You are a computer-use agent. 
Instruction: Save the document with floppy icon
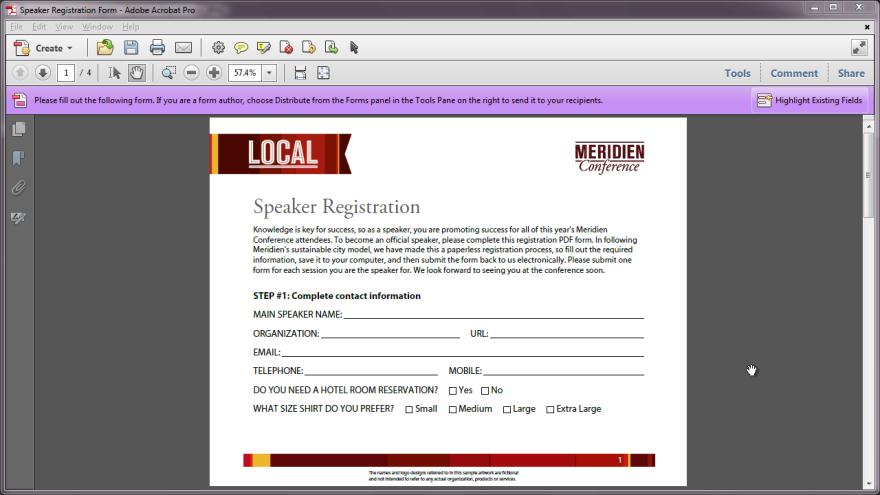click(x=131, y=48)
